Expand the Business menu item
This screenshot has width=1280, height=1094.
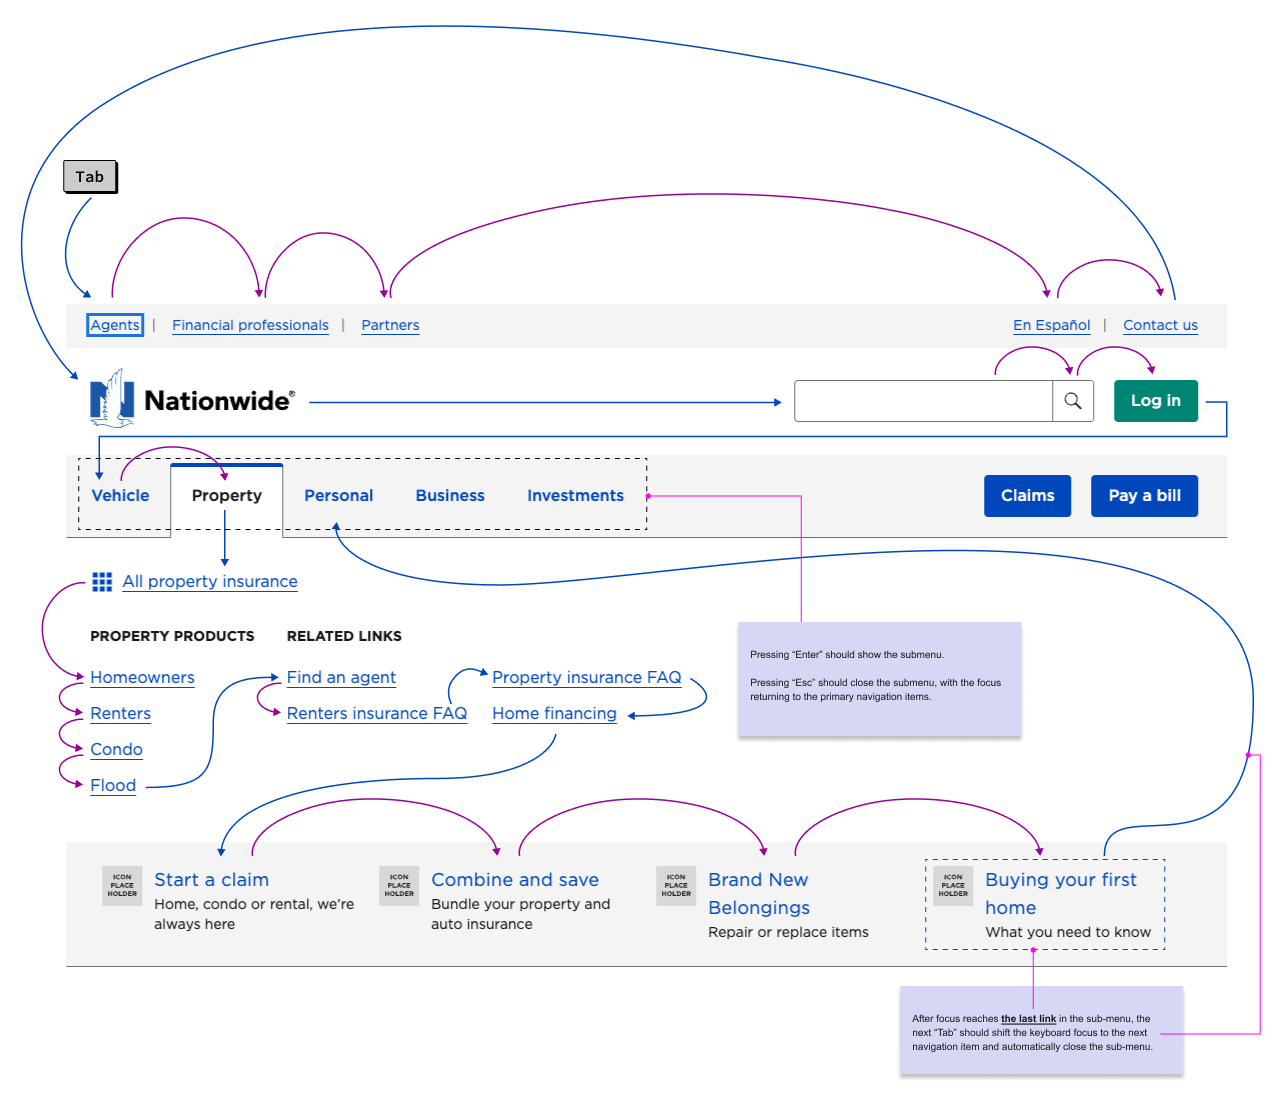(450, 496)
